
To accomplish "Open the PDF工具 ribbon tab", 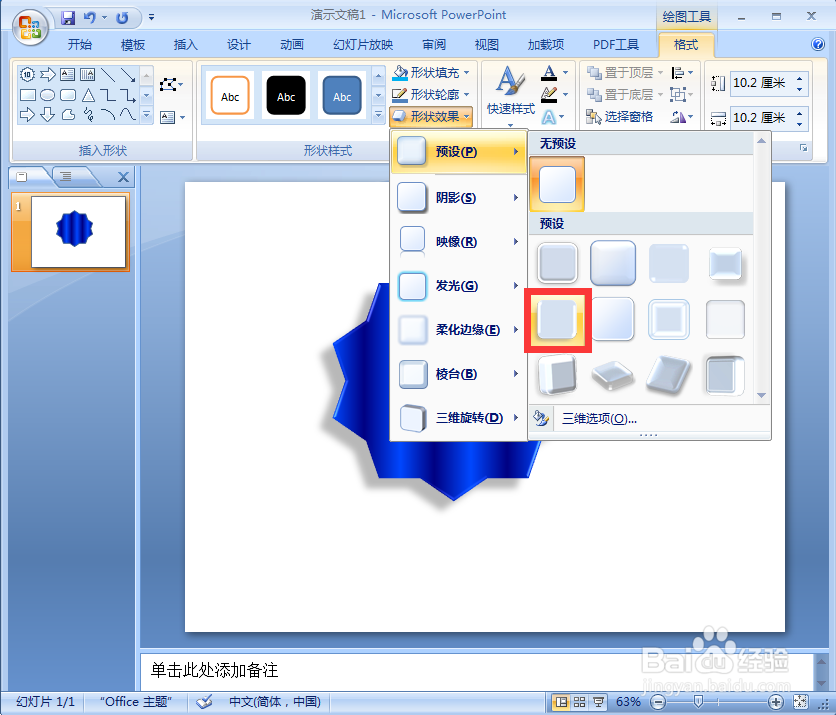I will click(x=616, y=44).
